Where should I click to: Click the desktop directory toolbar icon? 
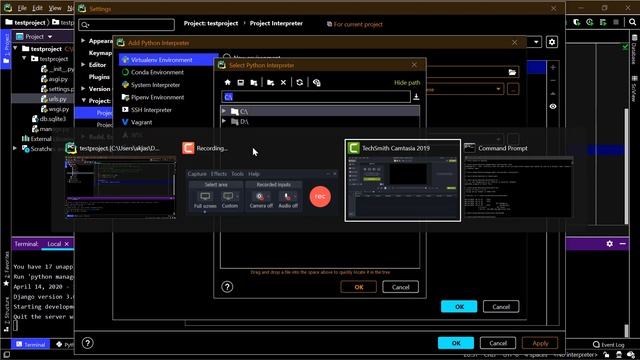click(240, 82)
